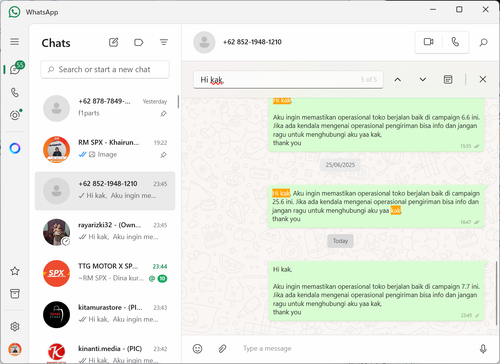Minimize the WhatsApp window
500x364 pixels.
coord(433,10)
